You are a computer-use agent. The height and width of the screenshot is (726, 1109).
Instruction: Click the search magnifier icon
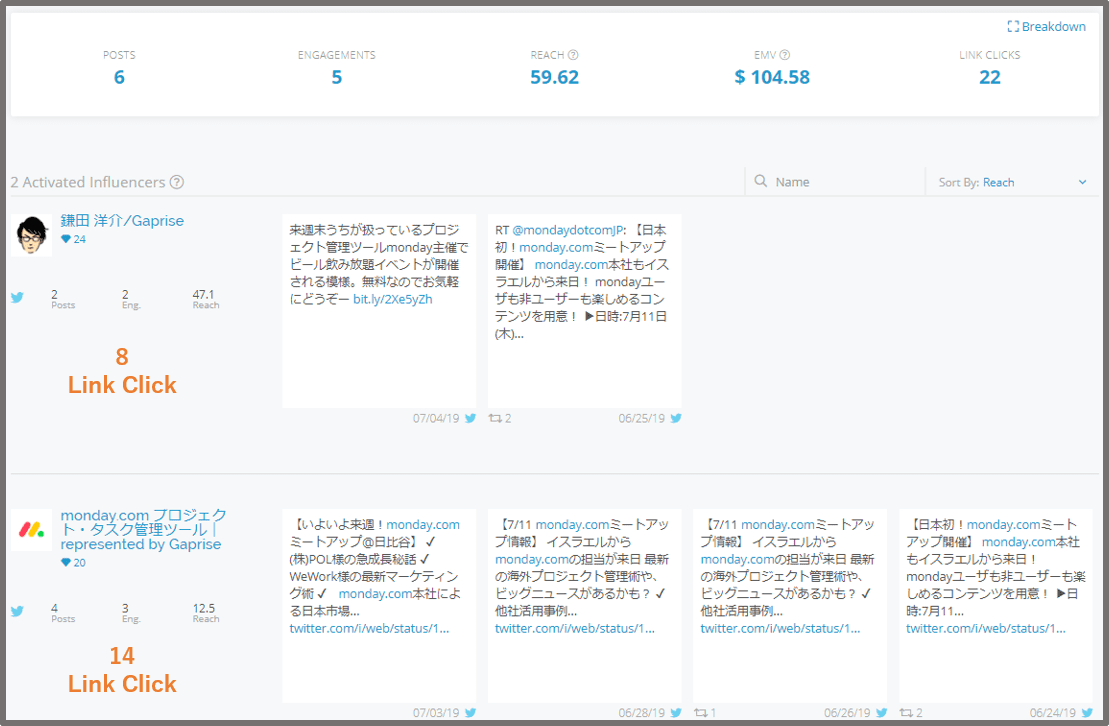(x=760, y=181)
